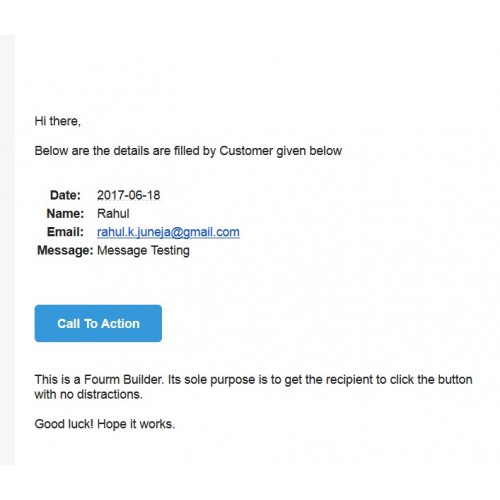
Task: Click the 'with no distractions.' line
Action: [89, 394]
